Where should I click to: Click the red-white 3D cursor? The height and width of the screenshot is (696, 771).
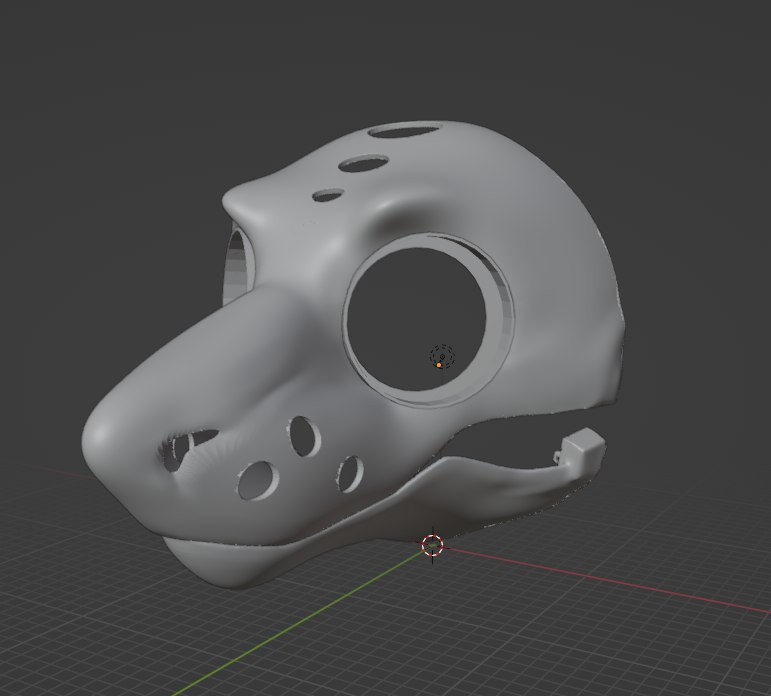[432, 545]
